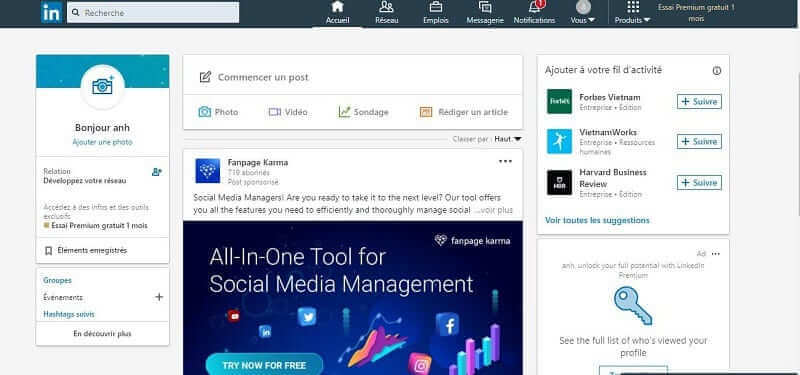800x375 pixels.
Task: Open VietnamWorks company name
Action: [x=608, y=133]
